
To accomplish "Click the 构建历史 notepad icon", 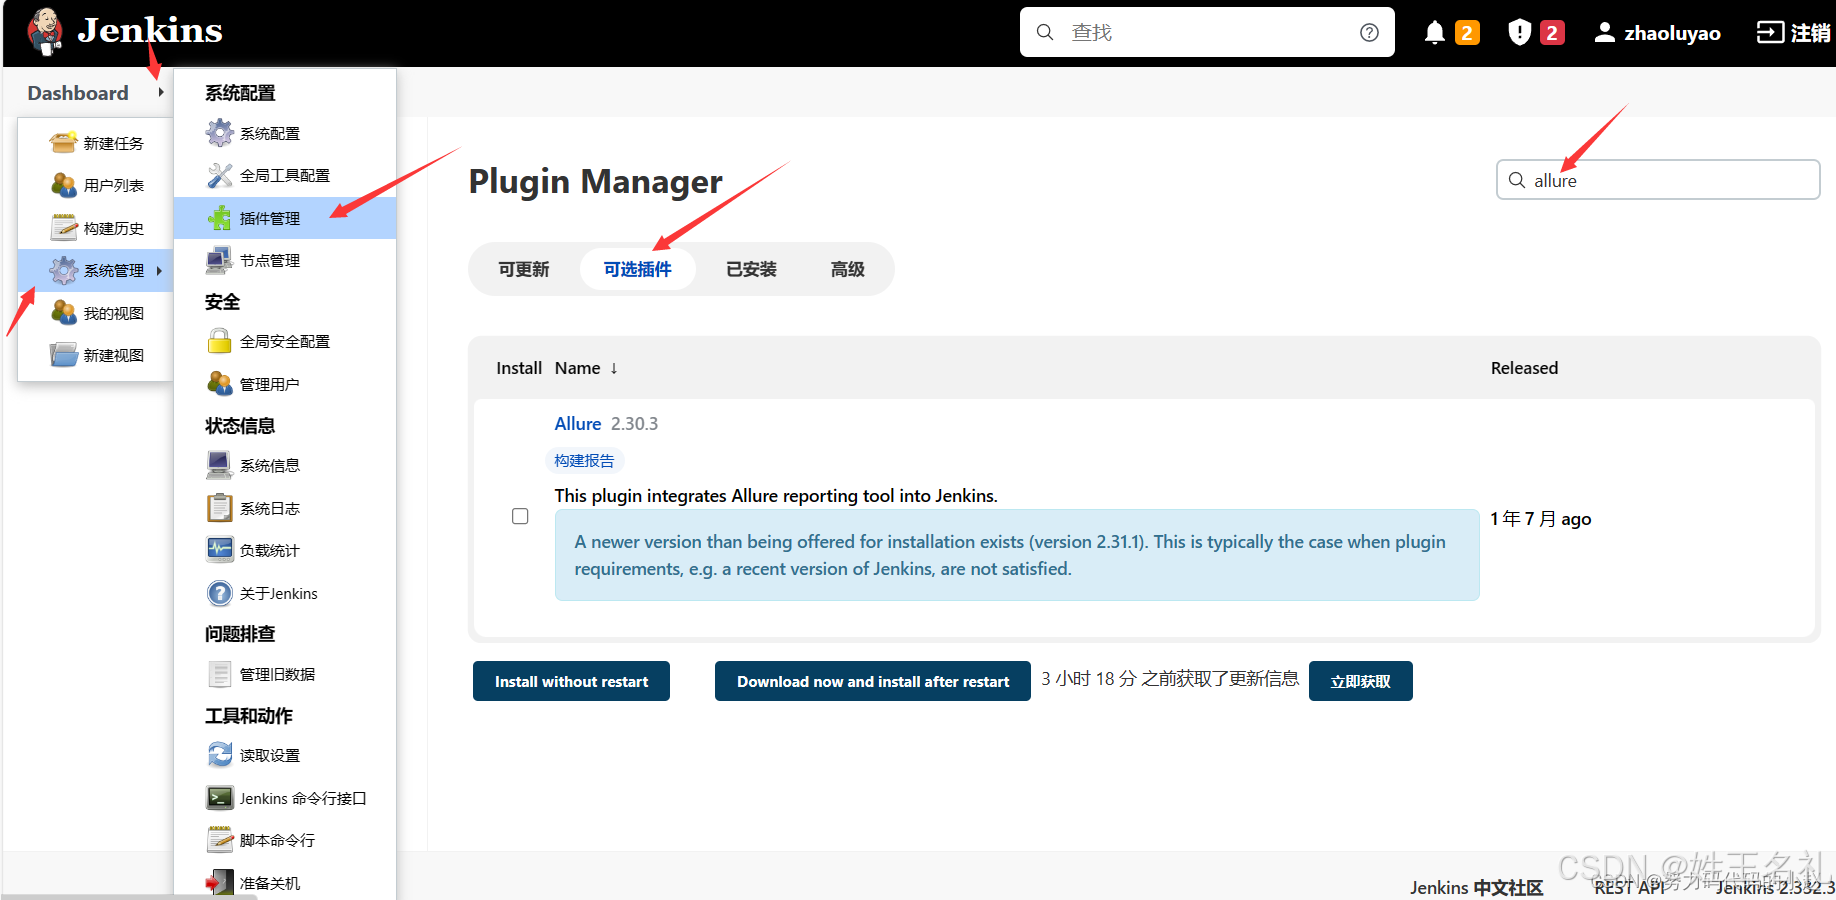I will (64, 228).
